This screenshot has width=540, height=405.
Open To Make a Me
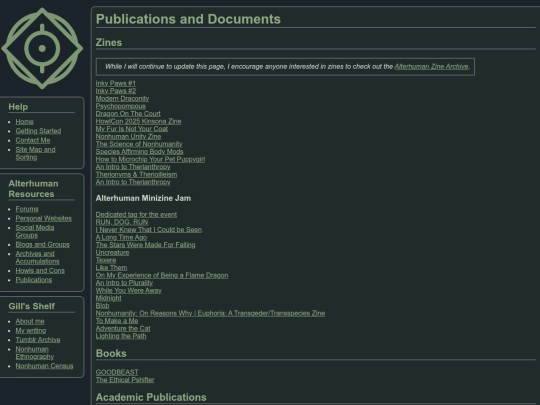click(x=117, y=321)
